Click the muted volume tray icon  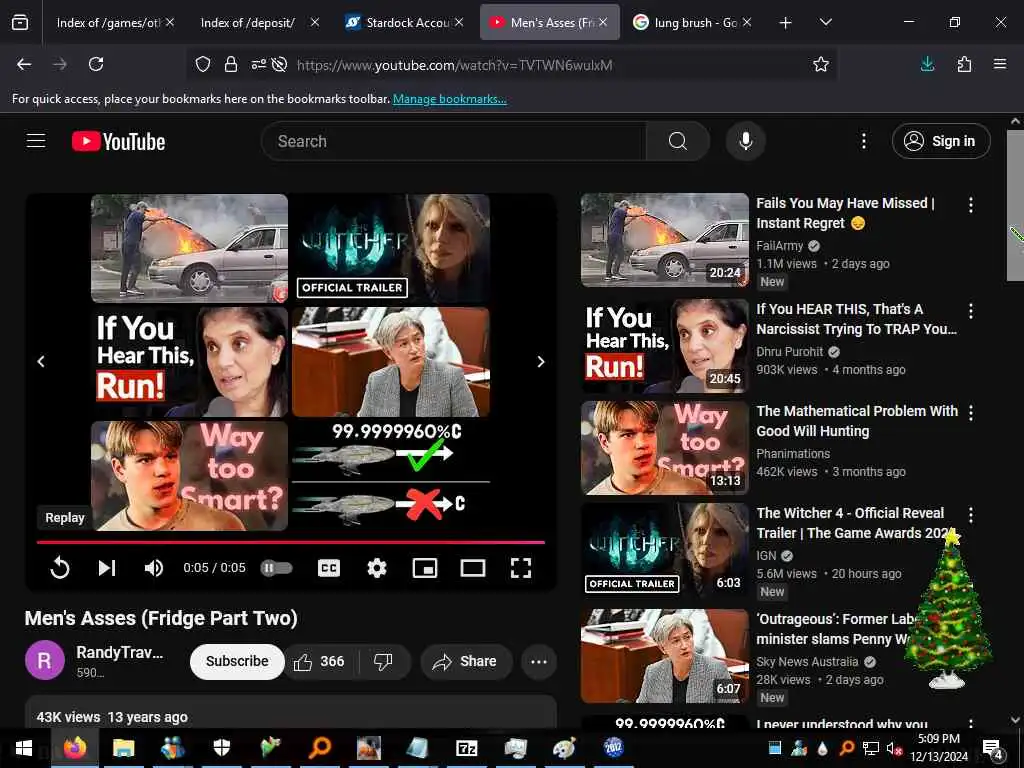point(894,748)
